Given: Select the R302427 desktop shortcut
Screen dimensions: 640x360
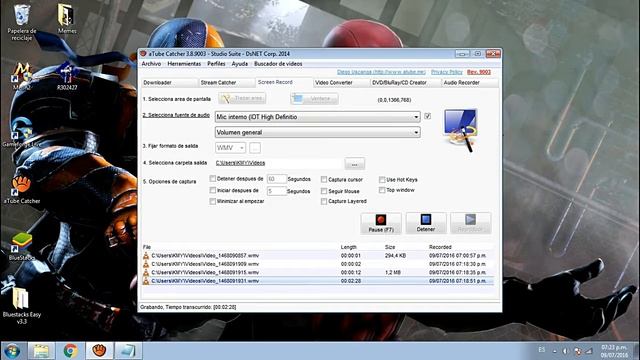Looking at the screenshot, I should (x=67, y=76).
